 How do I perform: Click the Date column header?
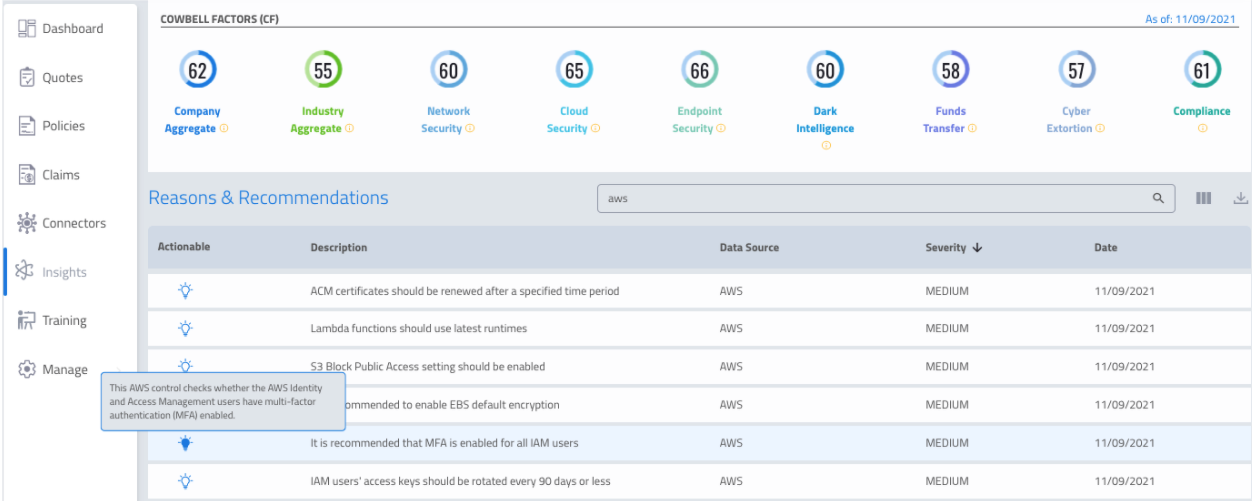pyautogui.click(x=1106, y=247)
